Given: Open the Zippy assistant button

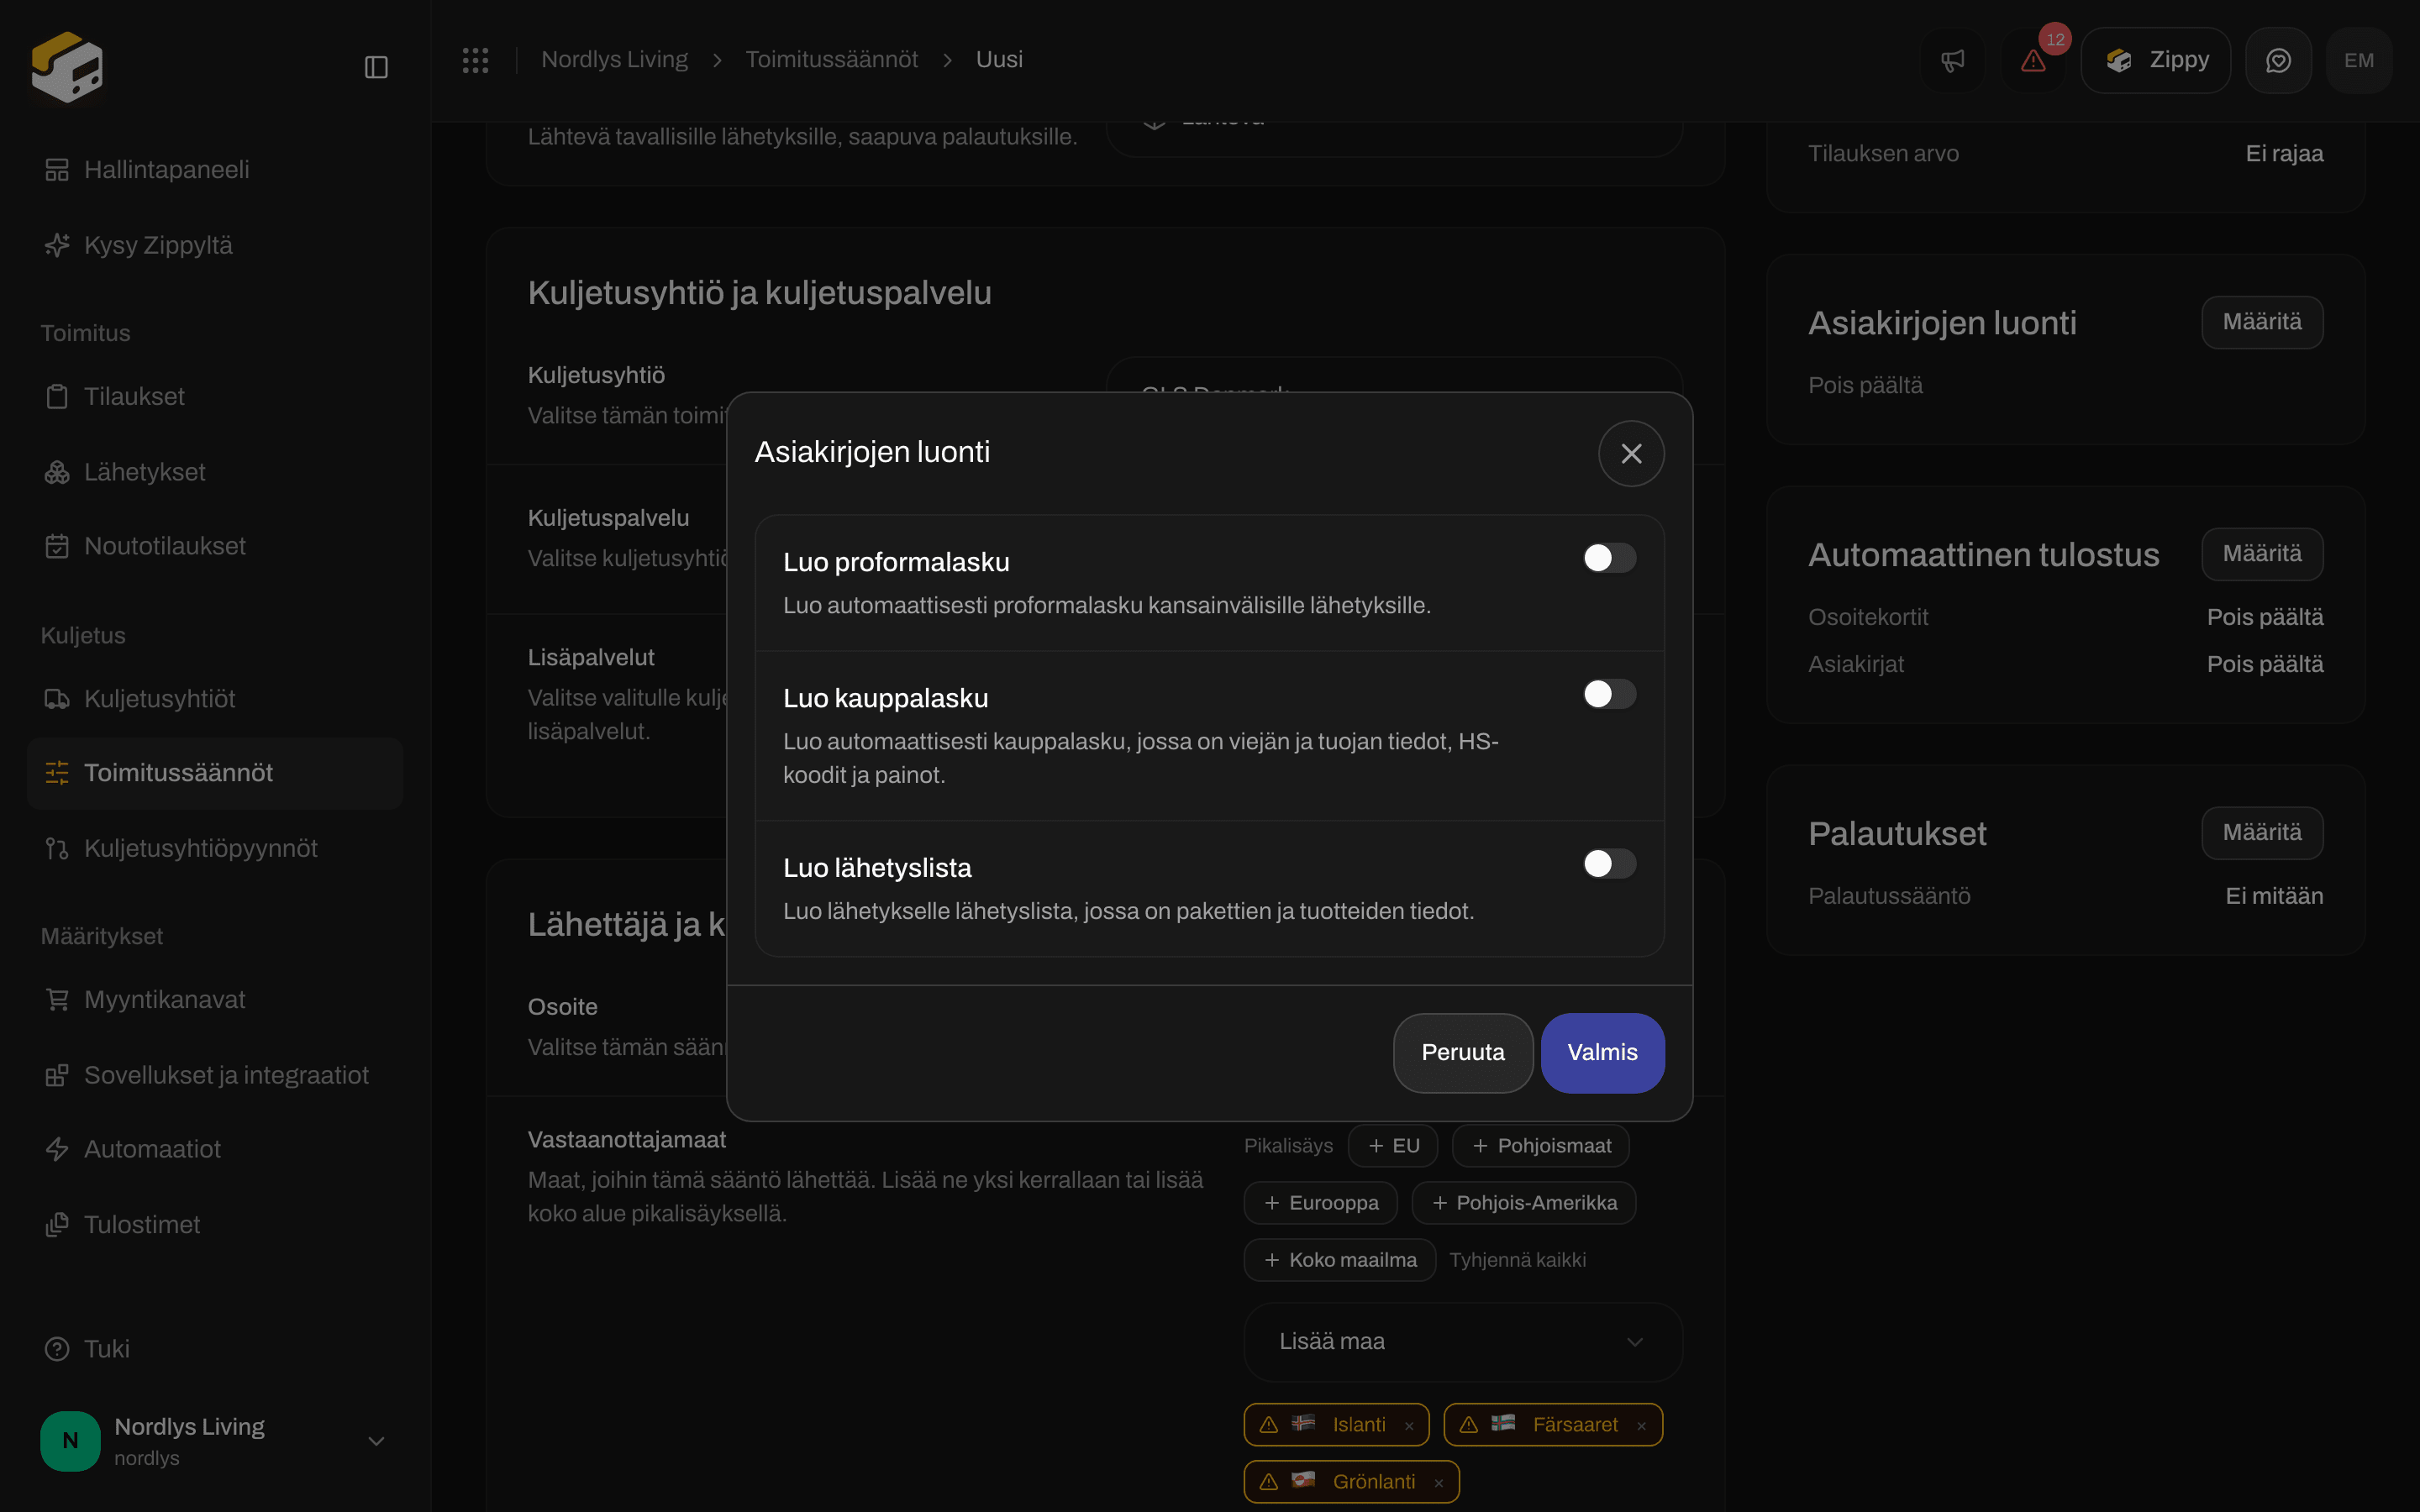Looking at the screenshot, I should click(2156, 60).
